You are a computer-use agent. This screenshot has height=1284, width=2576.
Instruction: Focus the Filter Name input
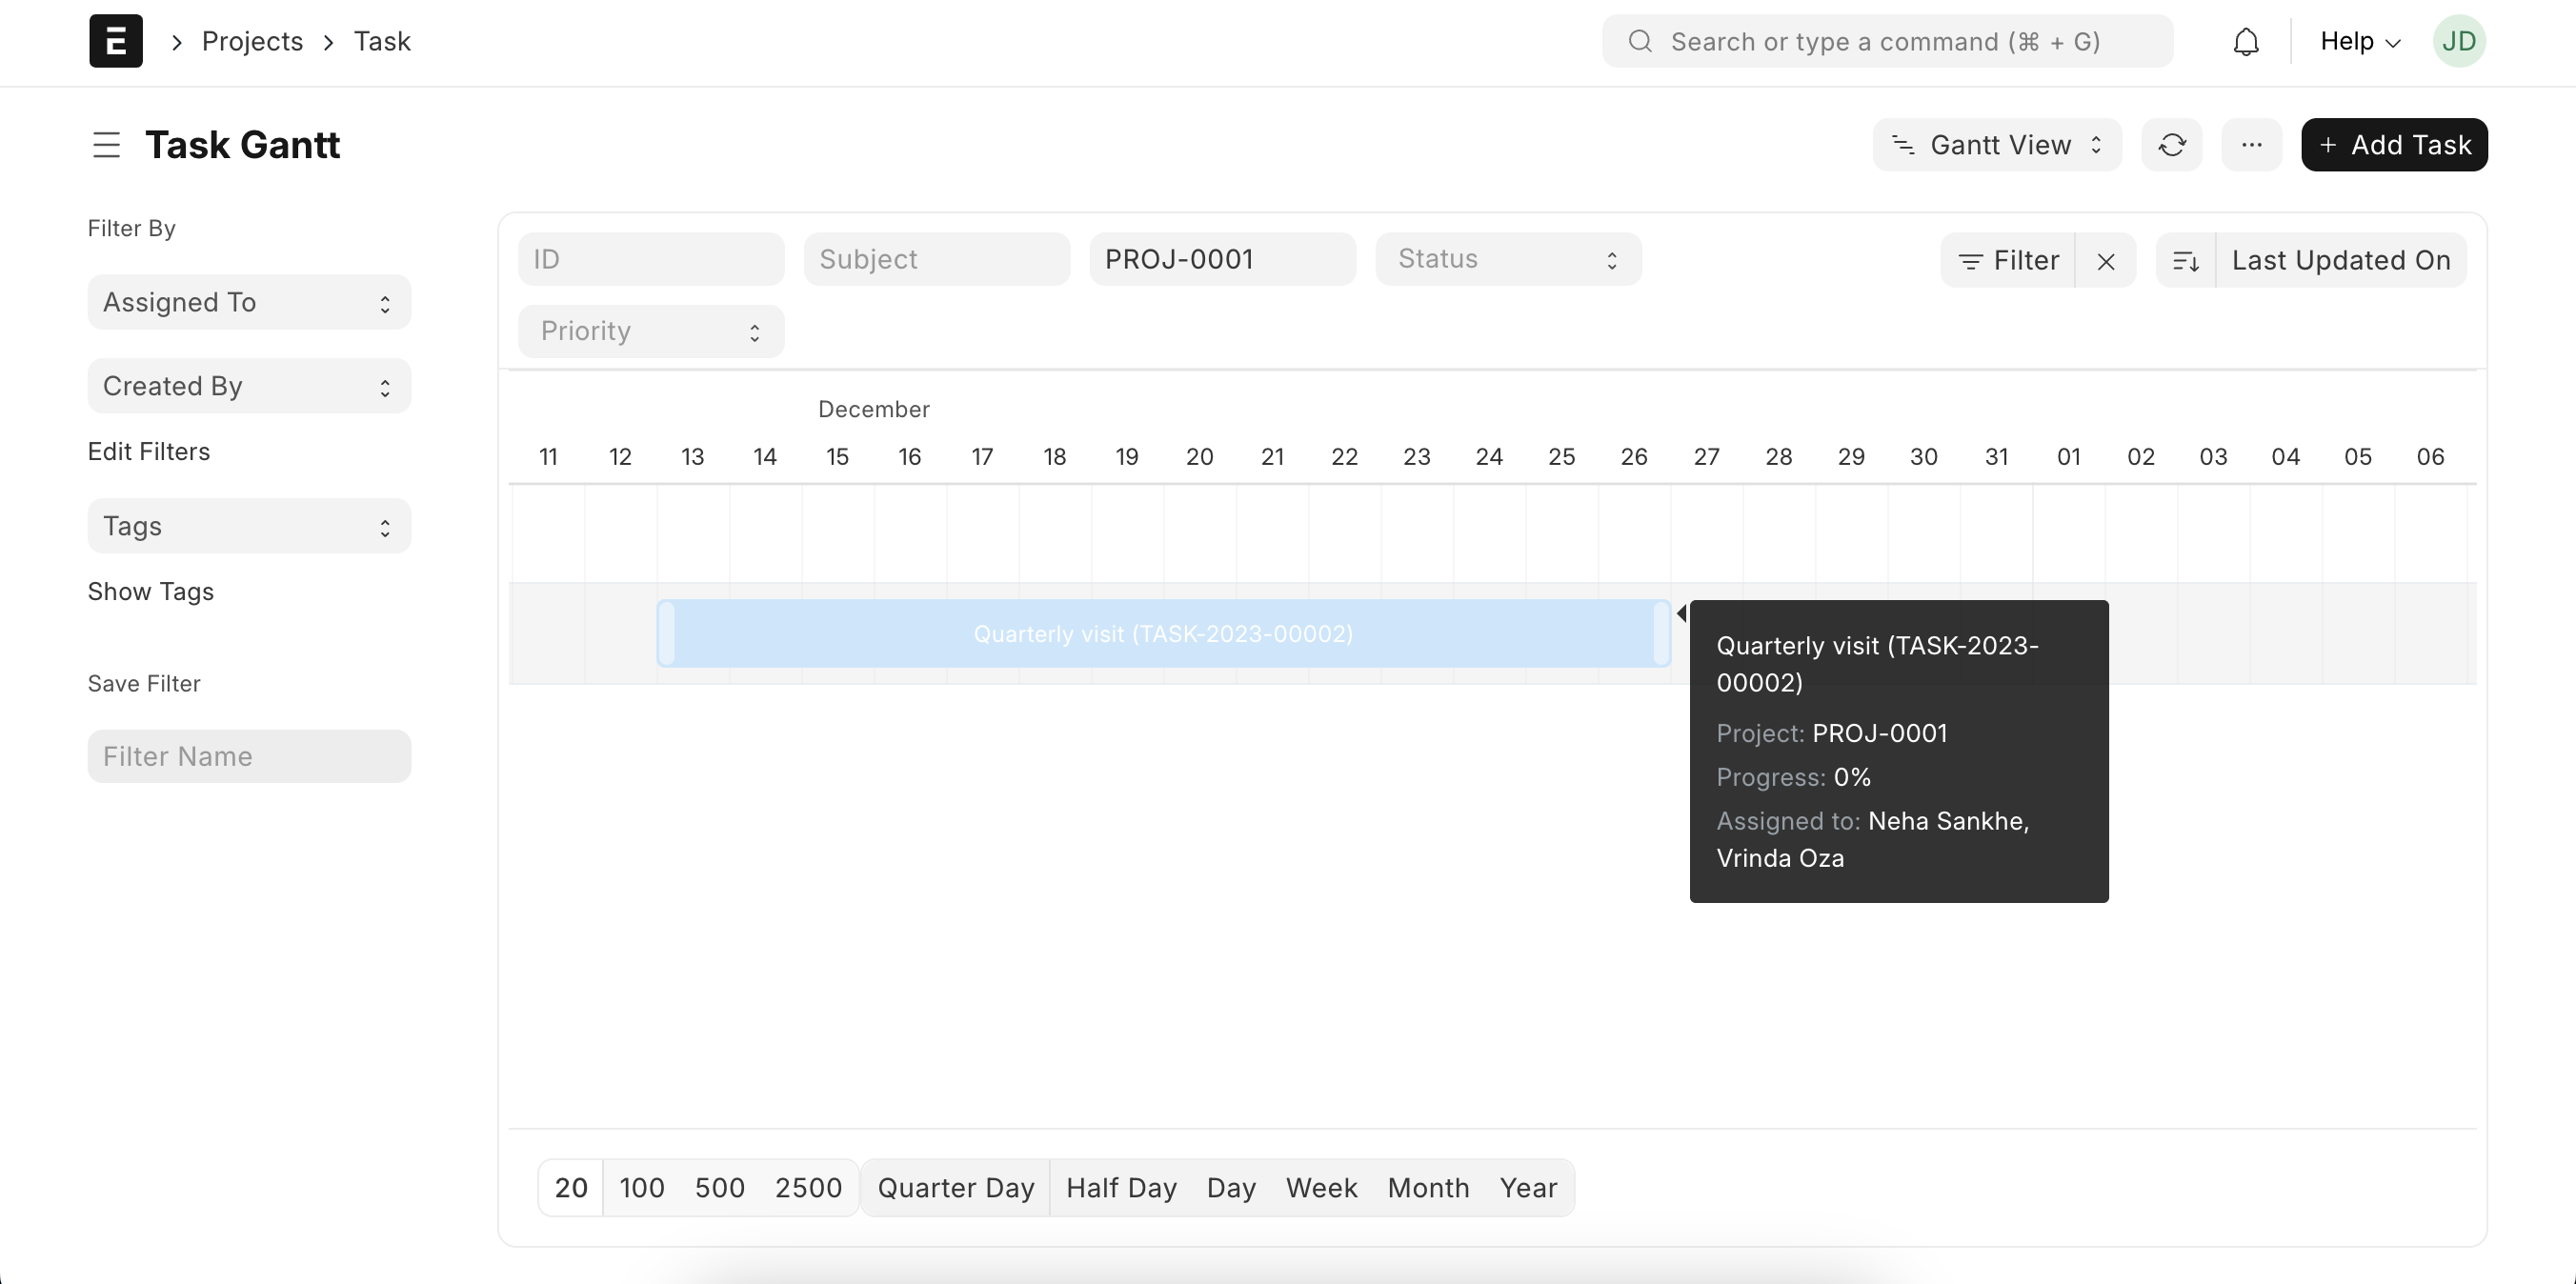[249, 756]
